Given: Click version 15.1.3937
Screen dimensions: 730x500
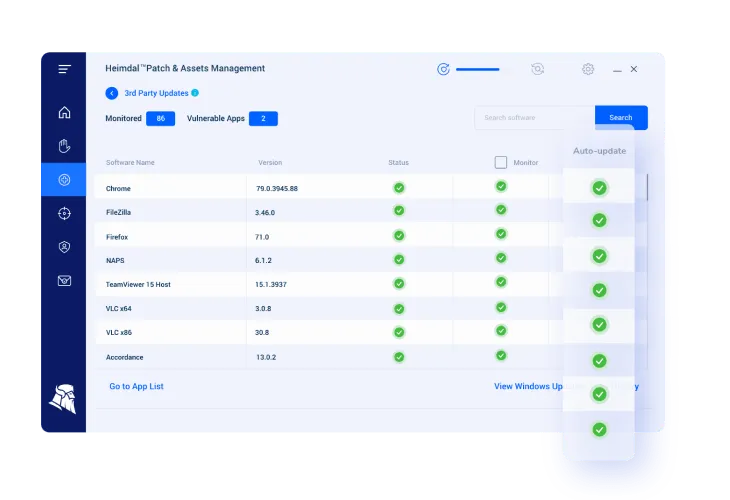Looking at the screenshot, I should [271, 284].
